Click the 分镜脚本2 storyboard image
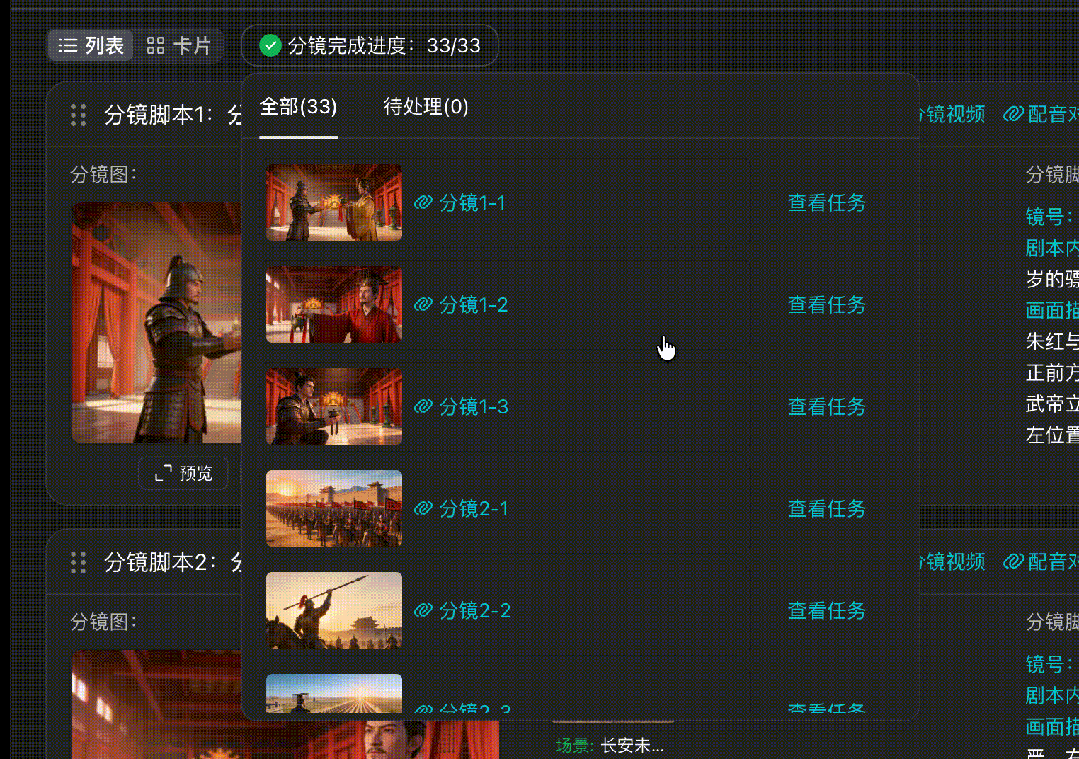The height and width of the screenshot is (759, 1079). (x=157, y=704)
